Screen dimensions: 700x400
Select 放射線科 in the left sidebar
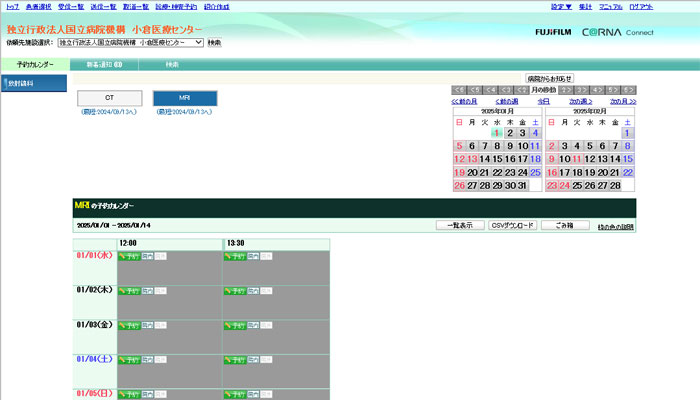pyautogui.click(x=34, y=83)
